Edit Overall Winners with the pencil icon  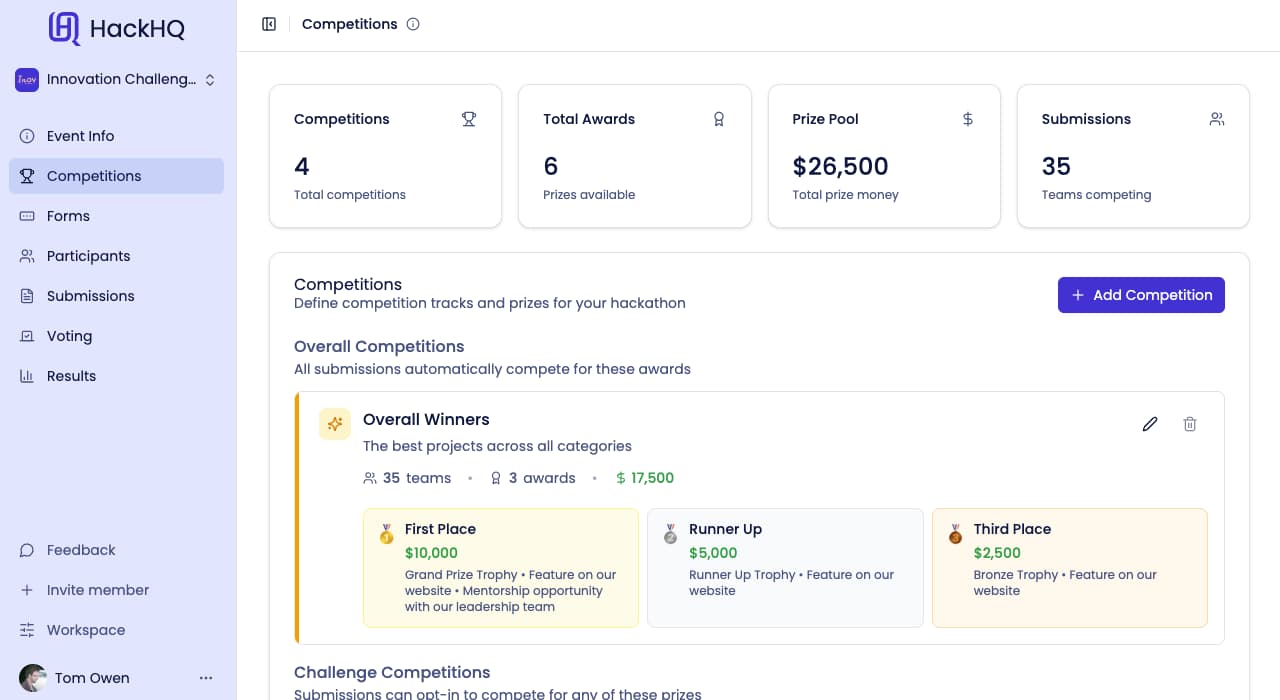click(x=1149, y=424)
